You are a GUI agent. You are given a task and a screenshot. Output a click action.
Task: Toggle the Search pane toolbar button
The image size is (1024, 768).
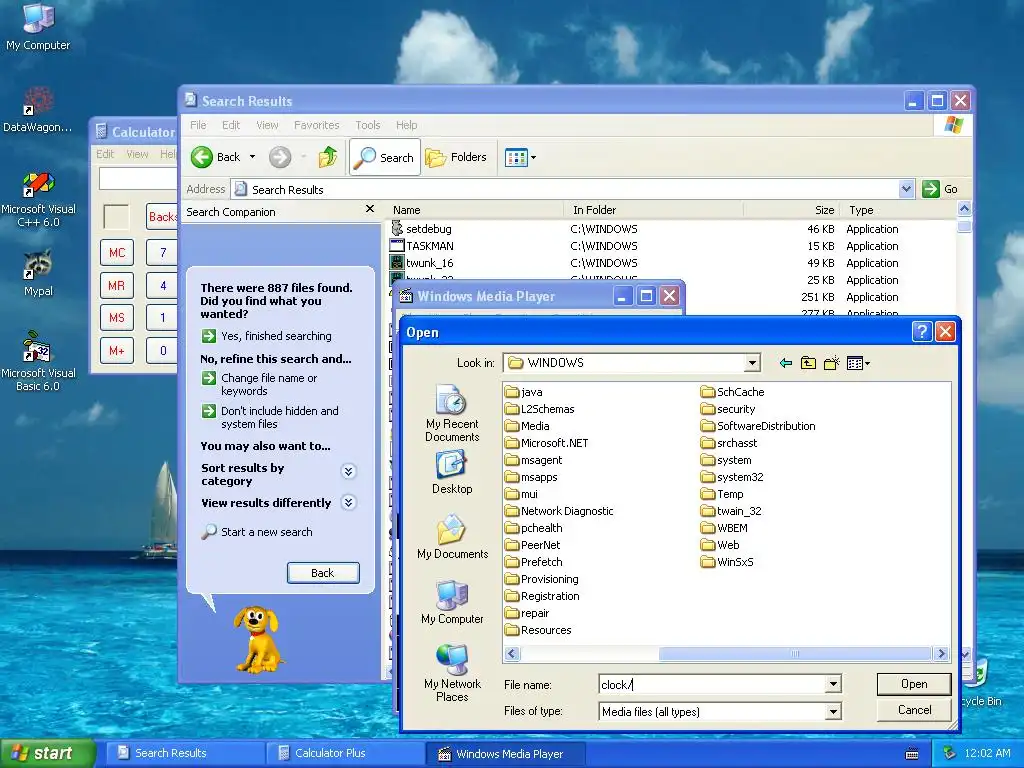coord(385,157)
